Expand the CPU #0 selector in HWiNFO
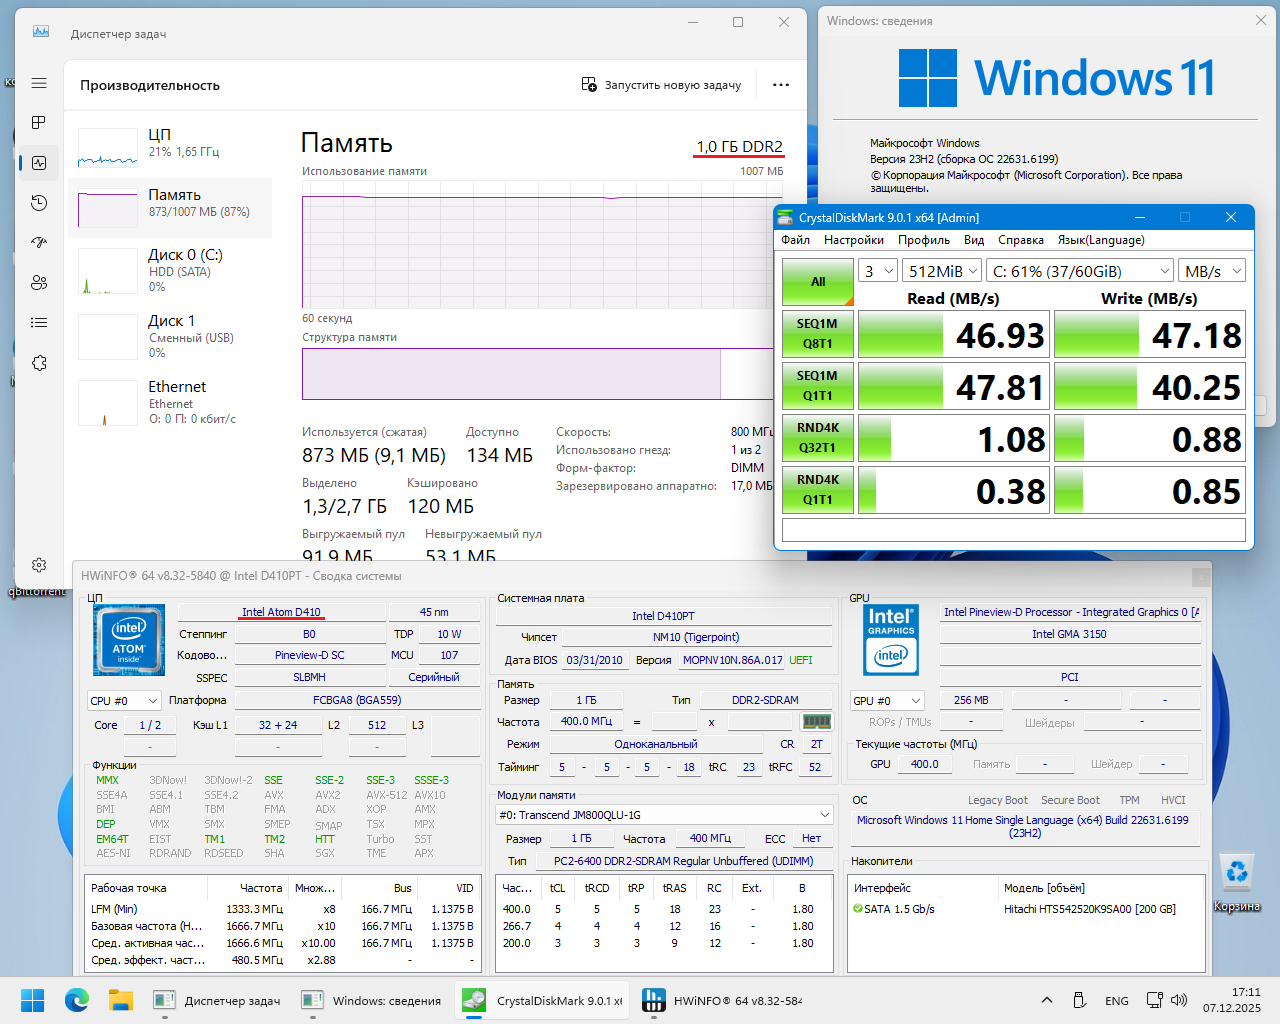Viewport: 1280px width, 1024px height. (x=124, y=701)
